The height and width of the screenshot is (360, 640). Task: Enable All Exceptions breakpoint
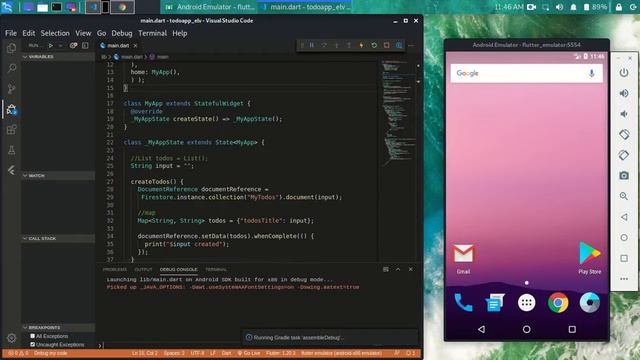point(33,336)
